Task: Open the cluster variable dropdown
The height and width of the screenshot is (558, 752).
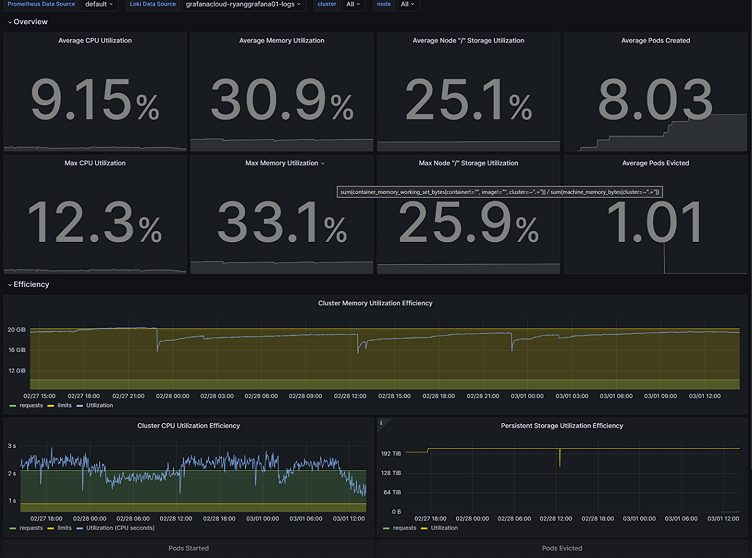Action: (x=353, y=5)
